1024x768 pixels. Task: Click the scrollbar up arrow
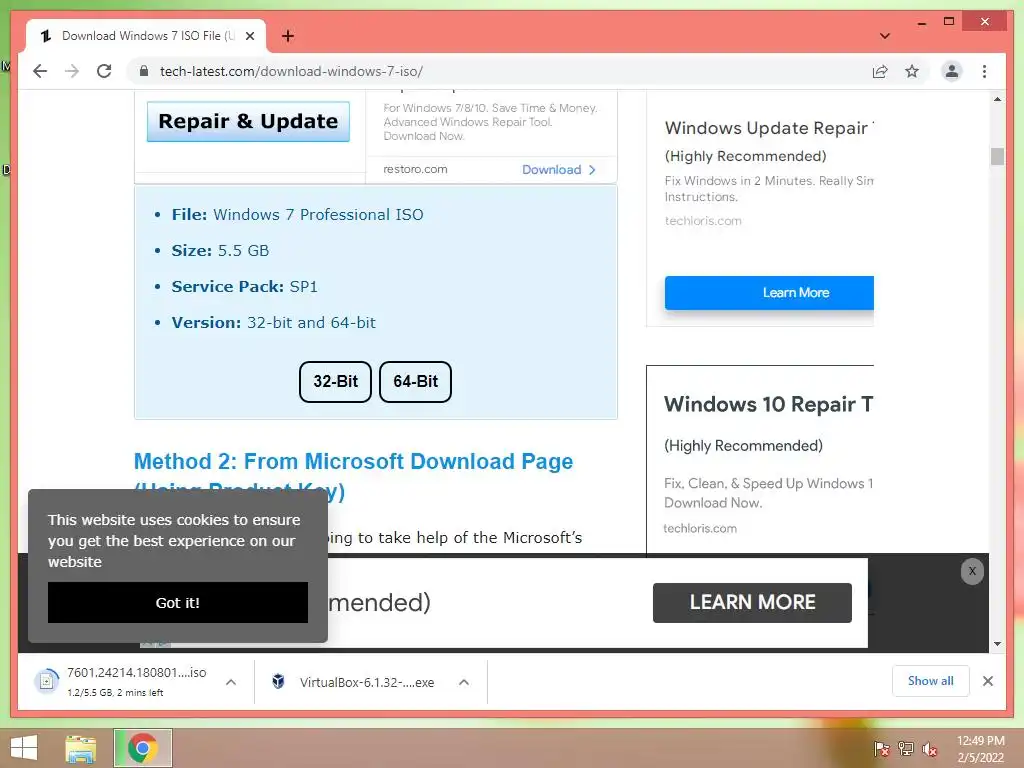pyautogui.click(x=997, y=99)
